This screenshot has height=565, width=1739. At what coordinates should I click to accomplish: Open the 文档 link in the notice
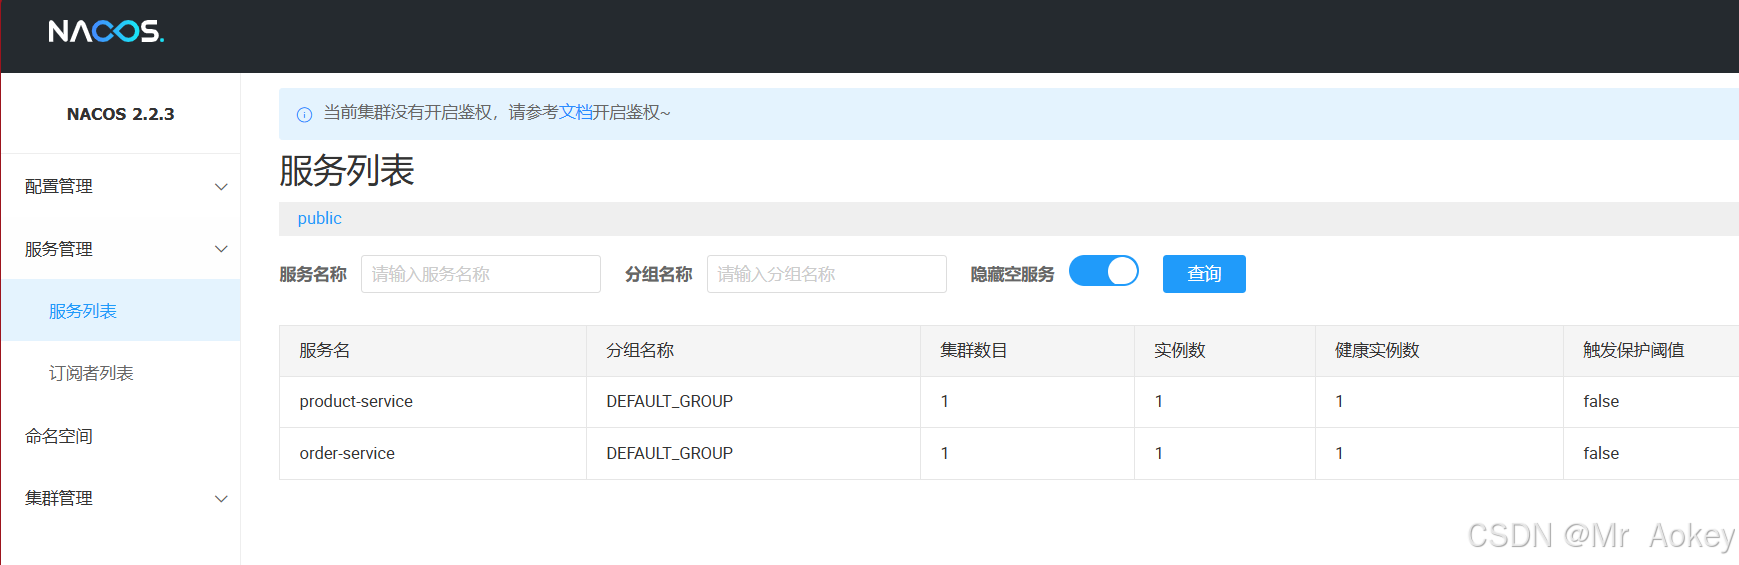coord(575,112)
